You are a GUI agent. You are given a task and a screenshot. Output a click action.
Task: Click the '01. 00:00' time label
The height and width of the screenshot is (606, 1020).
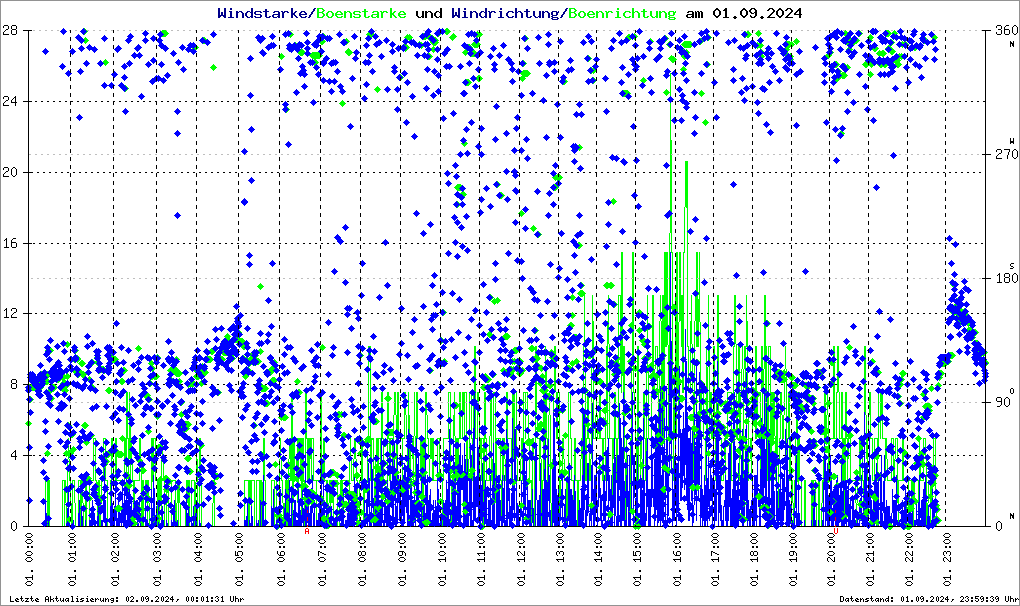30,559
